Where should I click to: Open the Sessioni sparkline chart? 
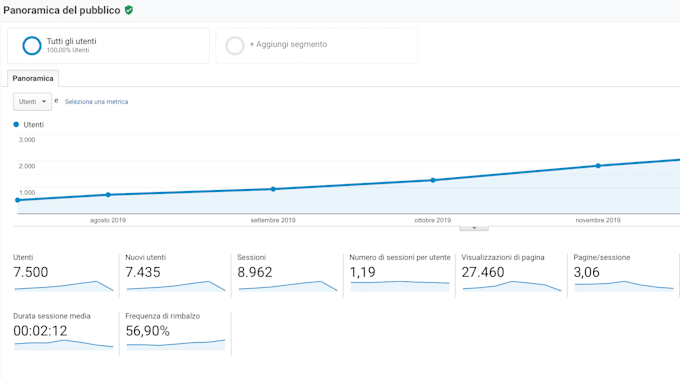(x=288, y=286)
